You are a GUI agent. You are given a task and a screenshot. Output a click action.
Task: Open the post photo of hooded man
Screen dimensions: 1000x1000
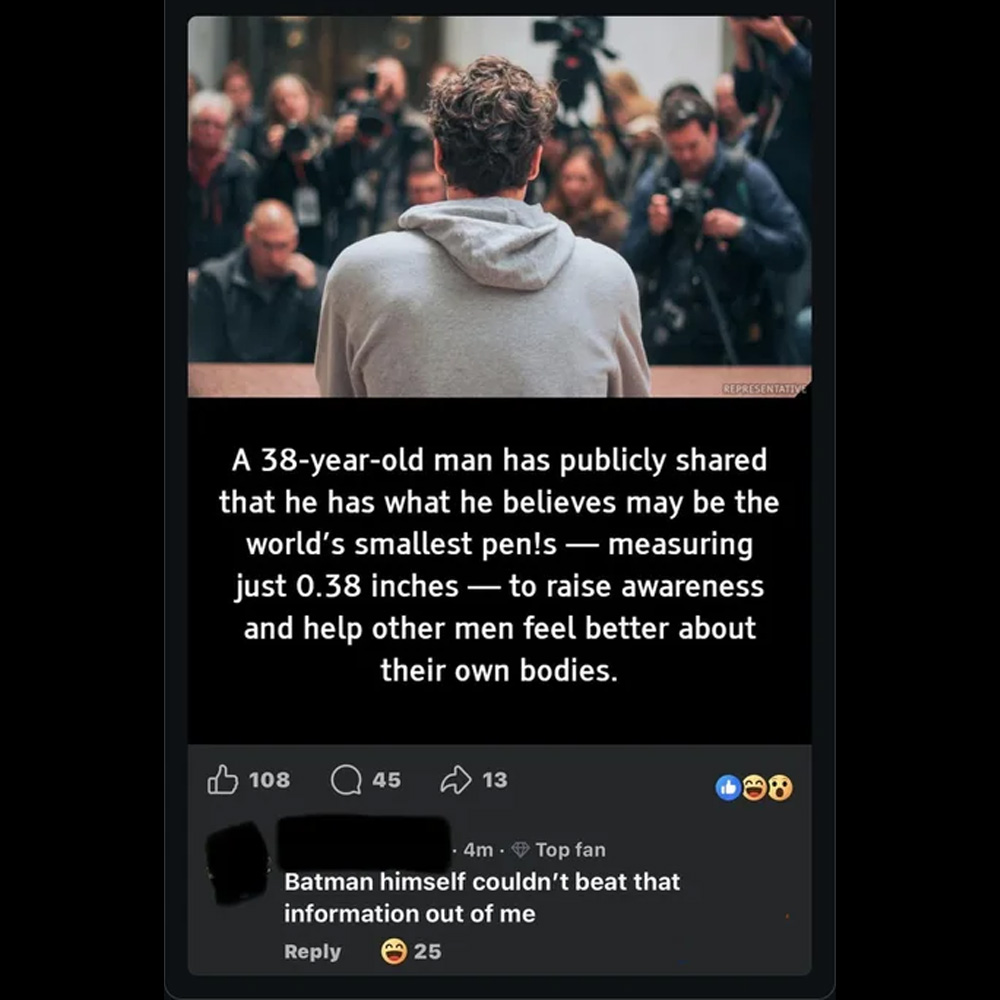499,207
